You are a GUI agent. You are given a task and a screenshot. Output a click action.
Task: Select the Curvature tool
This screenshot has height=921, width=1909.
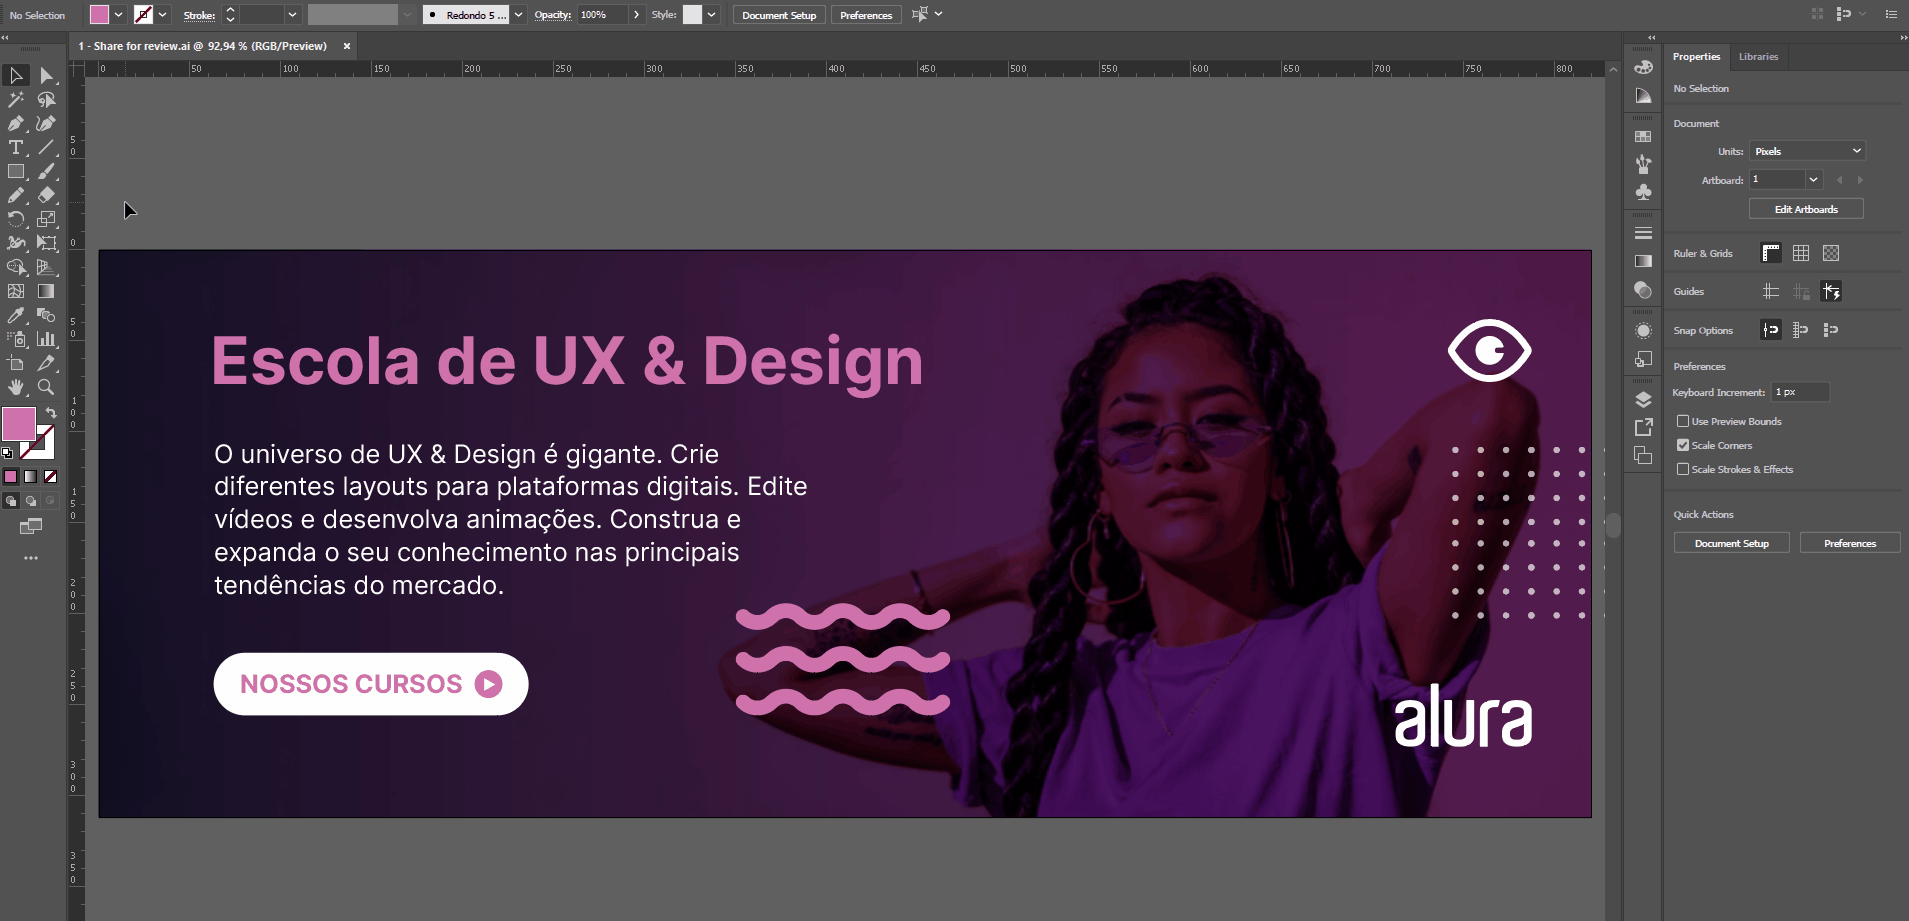[46, 123]
